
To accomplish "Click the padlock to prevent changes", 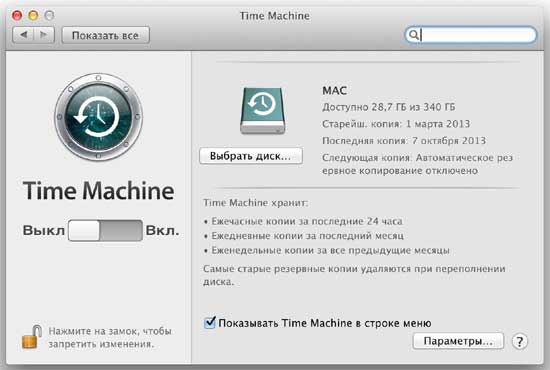I will point(32,337).
